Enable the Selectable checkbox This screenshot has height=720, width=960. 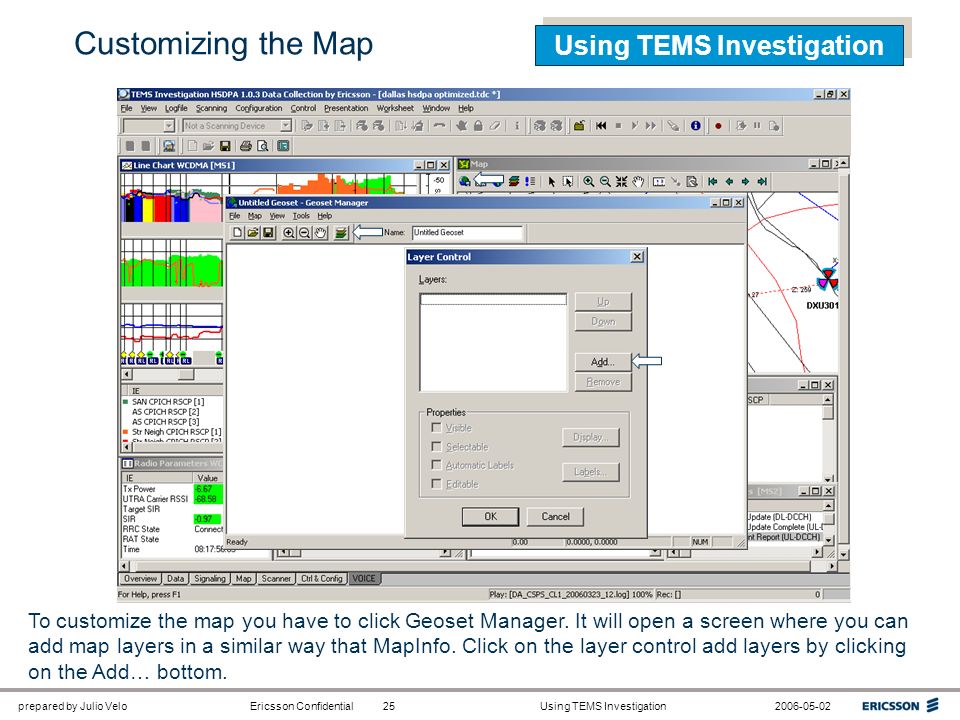[436, 446]
